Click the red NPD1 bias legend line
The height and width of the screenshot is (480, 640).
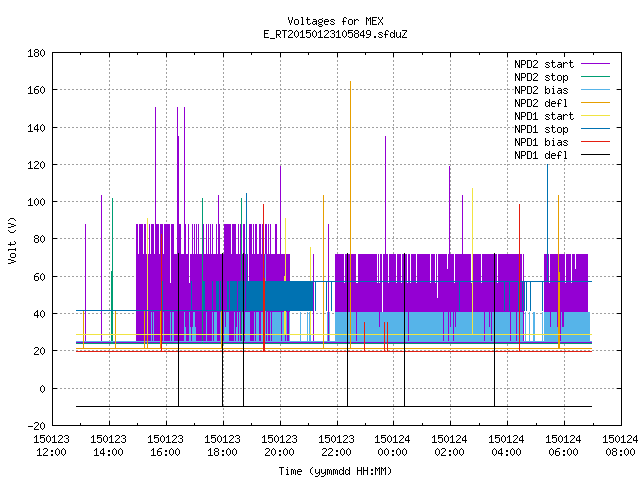click(x=595, y=142)
